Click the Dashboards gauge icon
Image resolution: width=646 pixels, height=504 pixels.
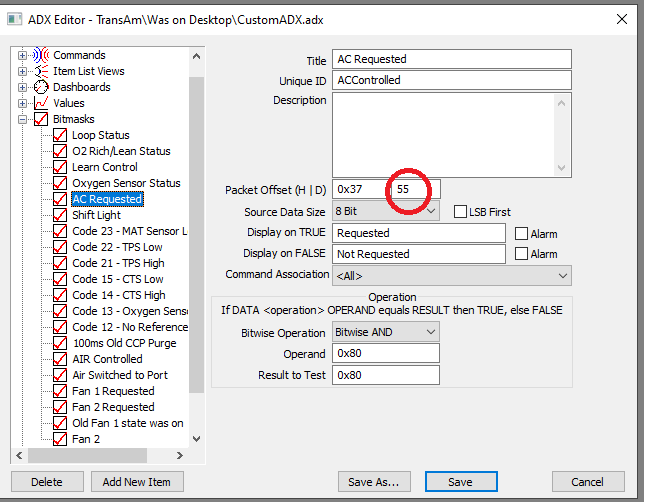coord(41,87)
